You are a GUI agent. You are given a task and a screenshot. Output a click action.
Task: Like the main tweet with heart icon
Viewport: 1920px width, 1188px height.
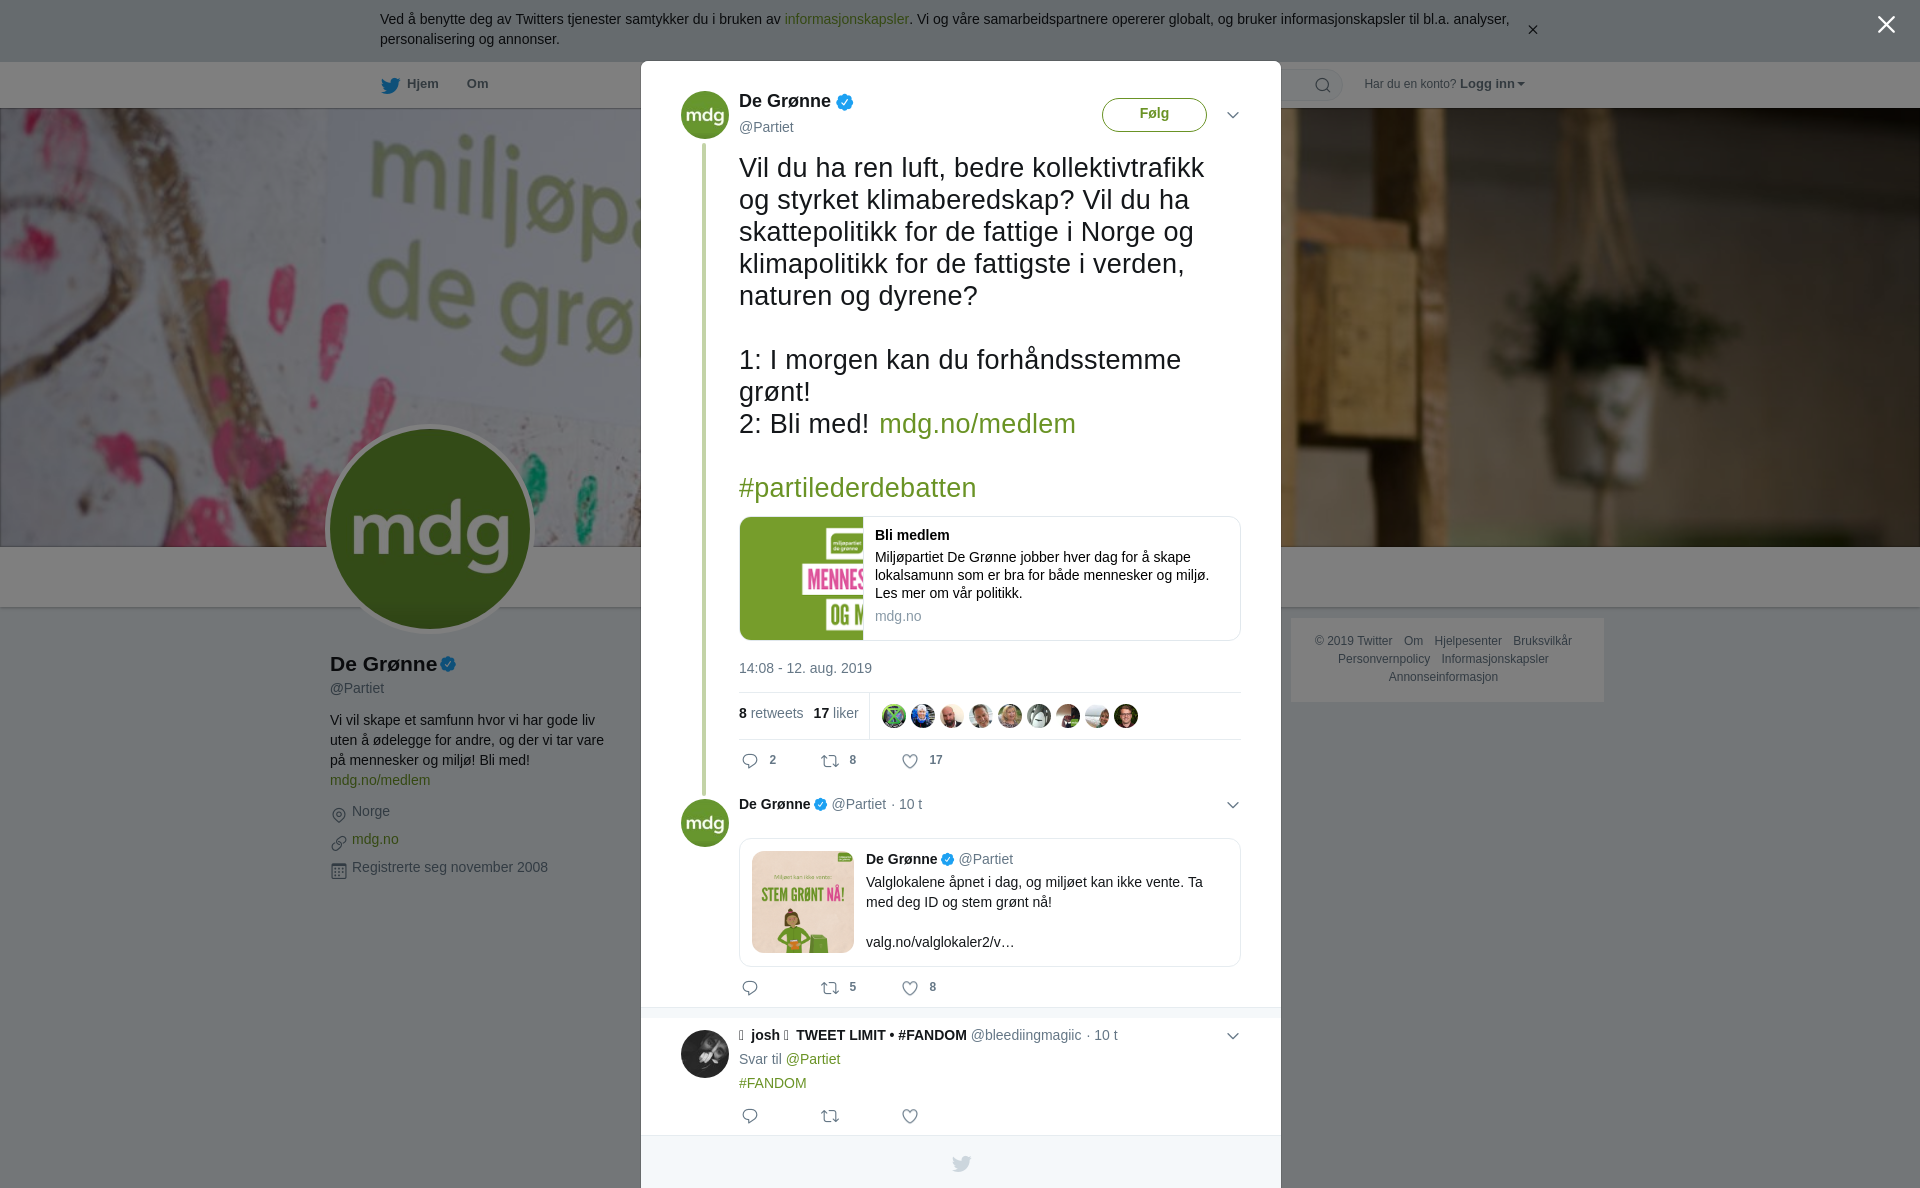click(x=910, y=761)
